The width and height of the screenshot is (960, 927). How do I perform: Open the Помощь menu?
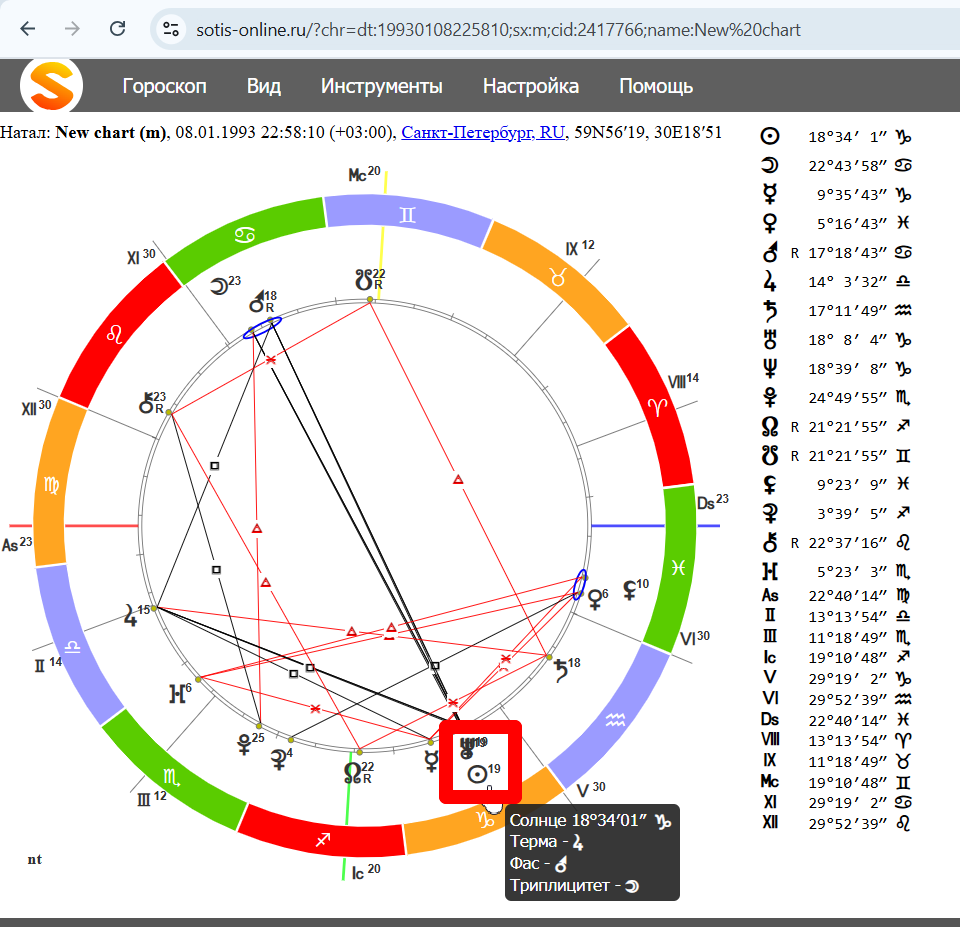656,86
